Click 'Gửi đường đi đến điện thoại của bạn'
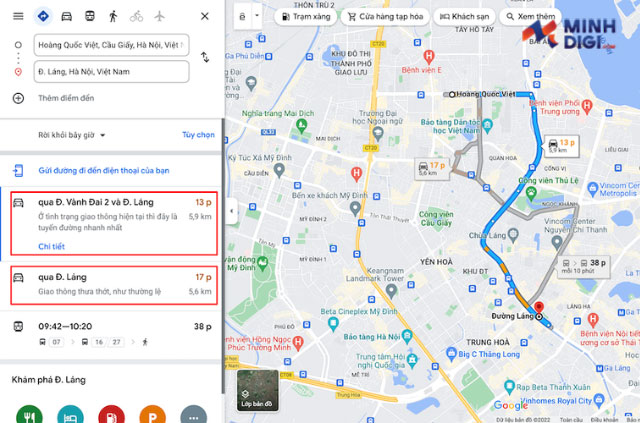The image size is (640, 423). tap(104, 171)
